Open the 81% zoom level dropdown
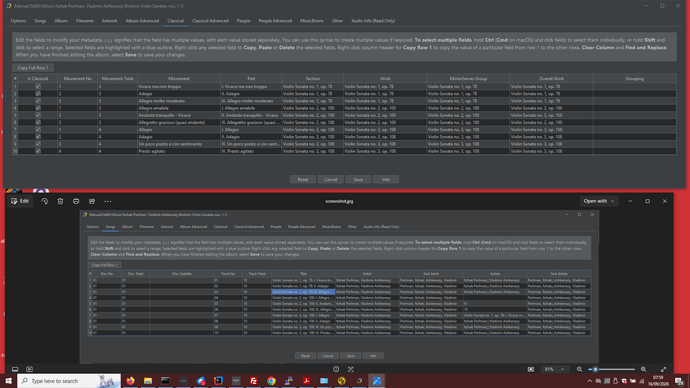The width and height of the screenshot is (690, 388). click(x=554, y=369)
